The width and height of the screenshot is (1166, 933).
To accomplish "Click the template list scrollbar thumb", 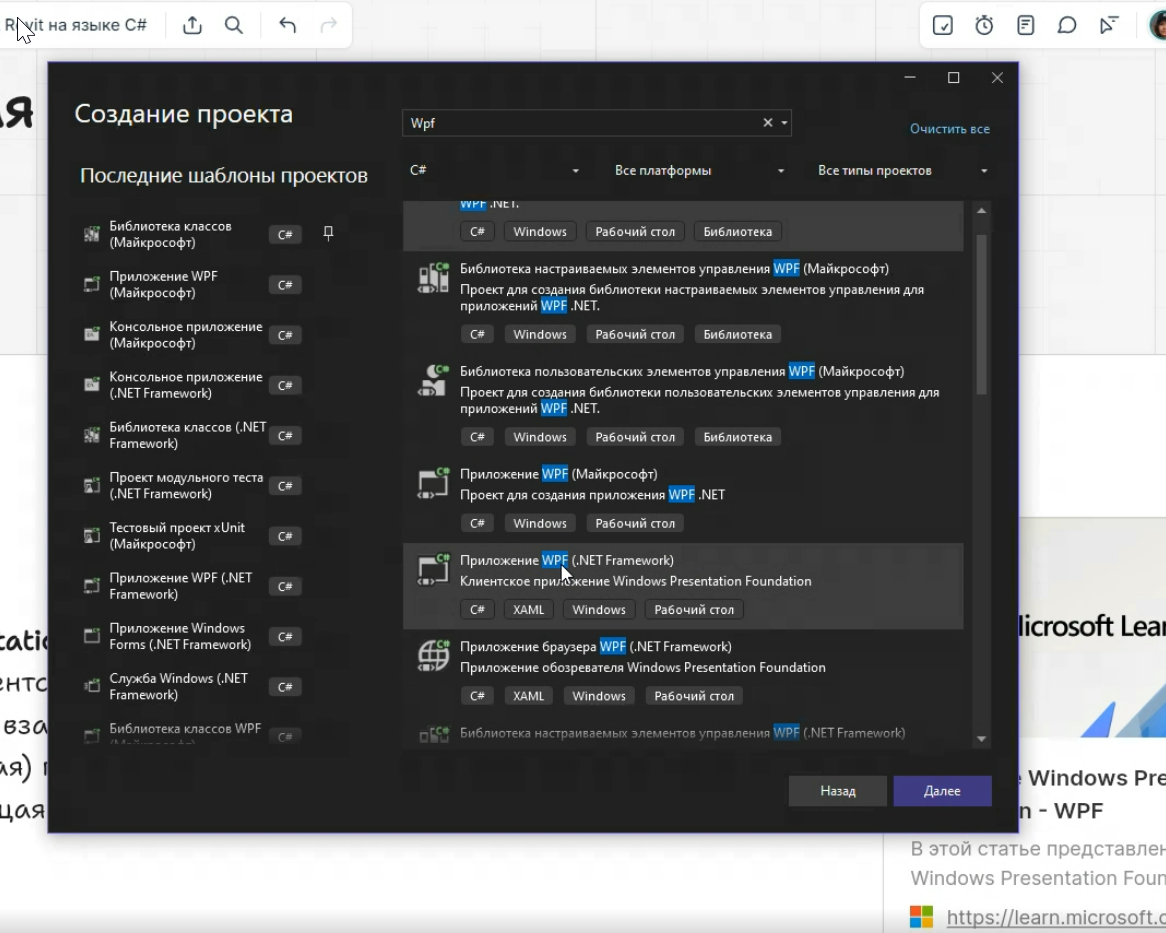I will [x=982, y=314].
